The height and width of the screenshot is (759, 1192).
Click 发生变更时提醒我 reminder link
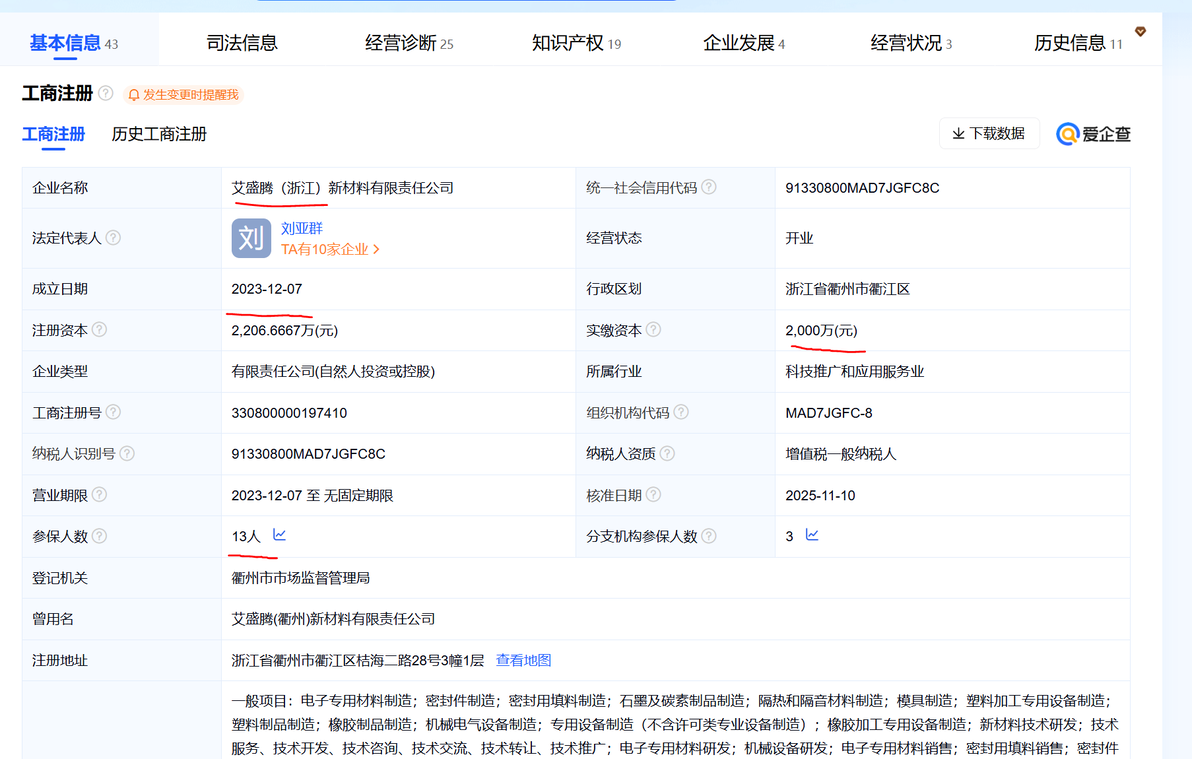(x=191, y=95)
